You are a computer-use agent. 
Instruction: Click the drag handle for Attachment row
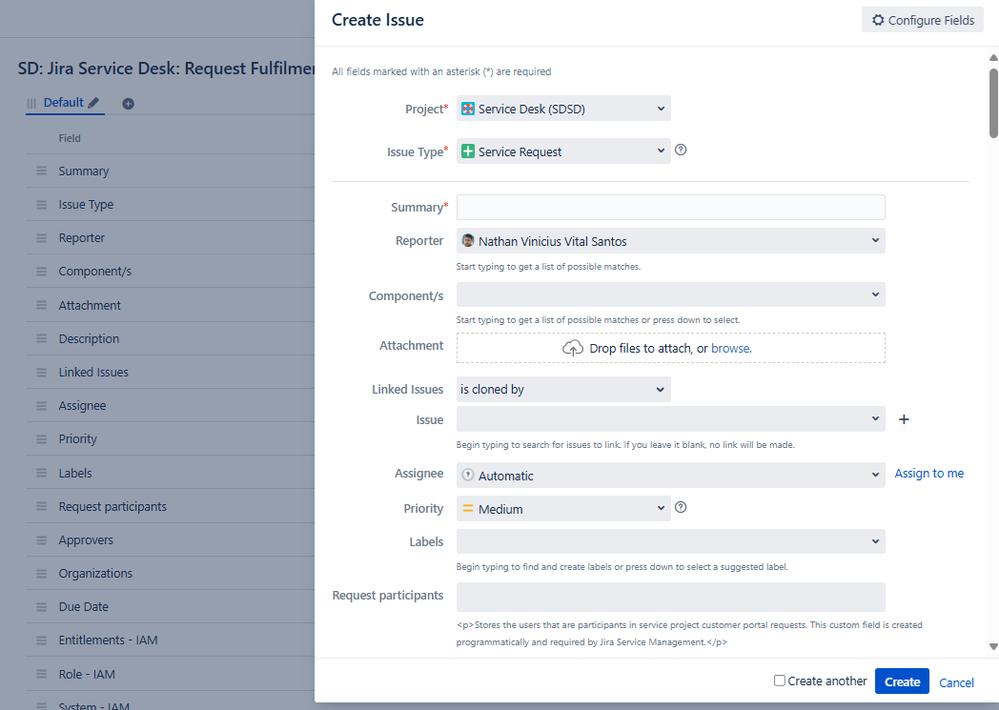(41, 305)
